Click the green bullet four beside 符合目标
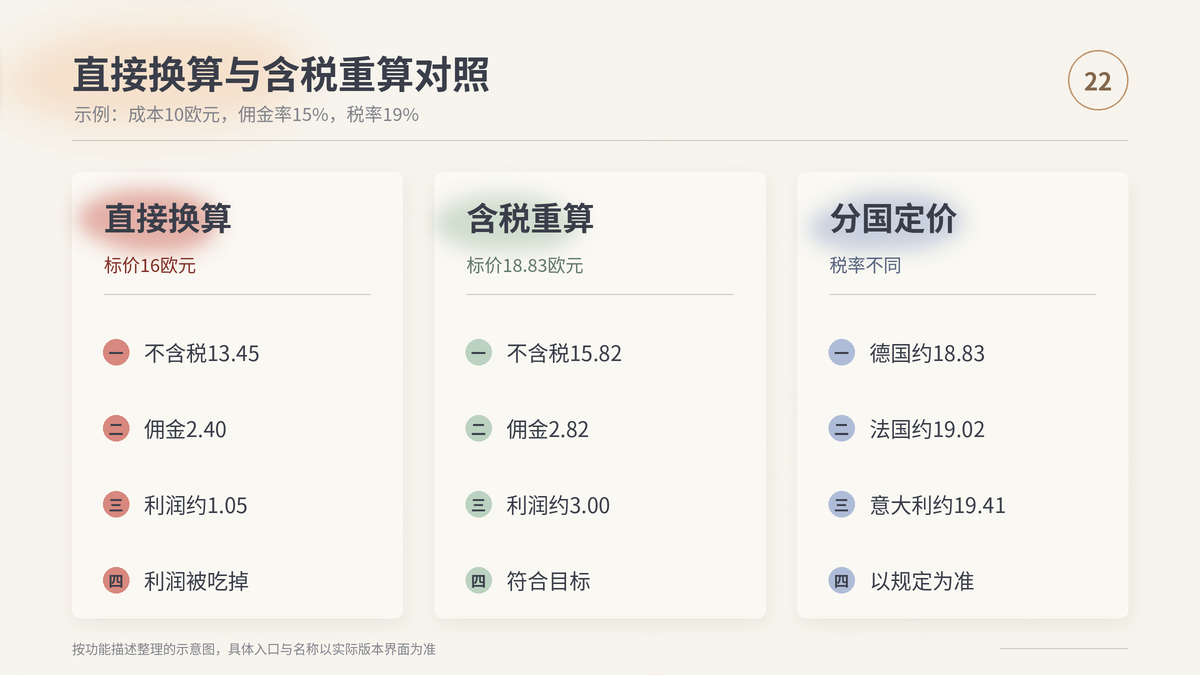 click(x=479, y=581)
